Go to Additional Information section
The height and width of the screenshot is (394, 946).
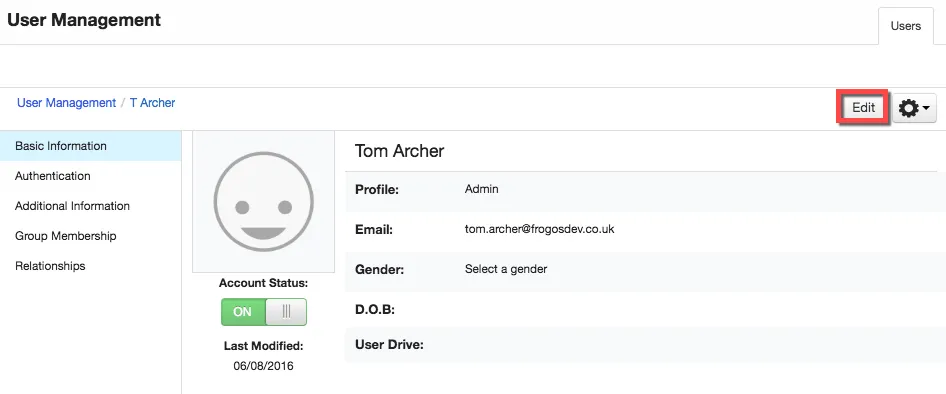[x=90, y=206]
